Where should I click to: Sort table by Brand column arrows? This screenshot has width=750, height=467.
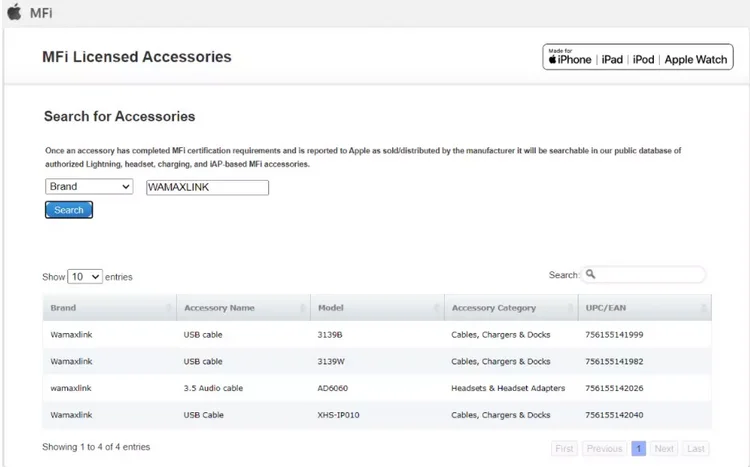pyautogui.click(x=169, y=308)
